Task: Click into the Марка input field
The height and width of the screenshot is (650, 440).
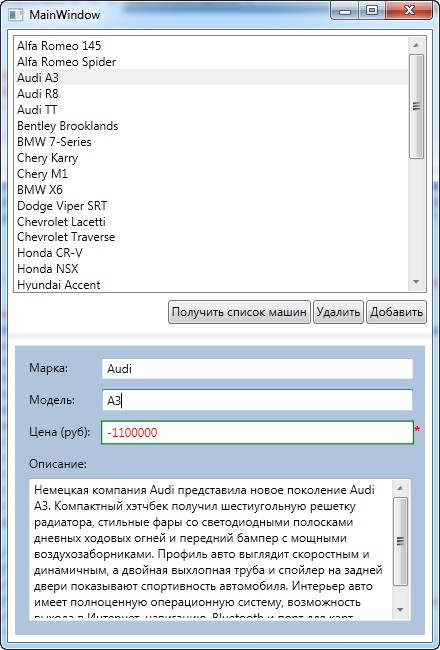Action: pos(257,369)
